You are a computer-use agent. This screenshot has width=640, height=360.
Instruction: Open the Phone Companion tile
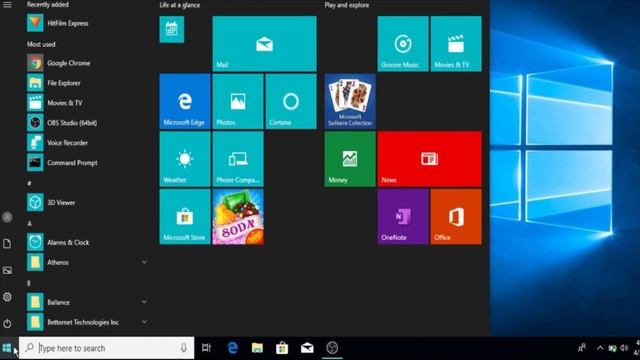click(238, 159)
